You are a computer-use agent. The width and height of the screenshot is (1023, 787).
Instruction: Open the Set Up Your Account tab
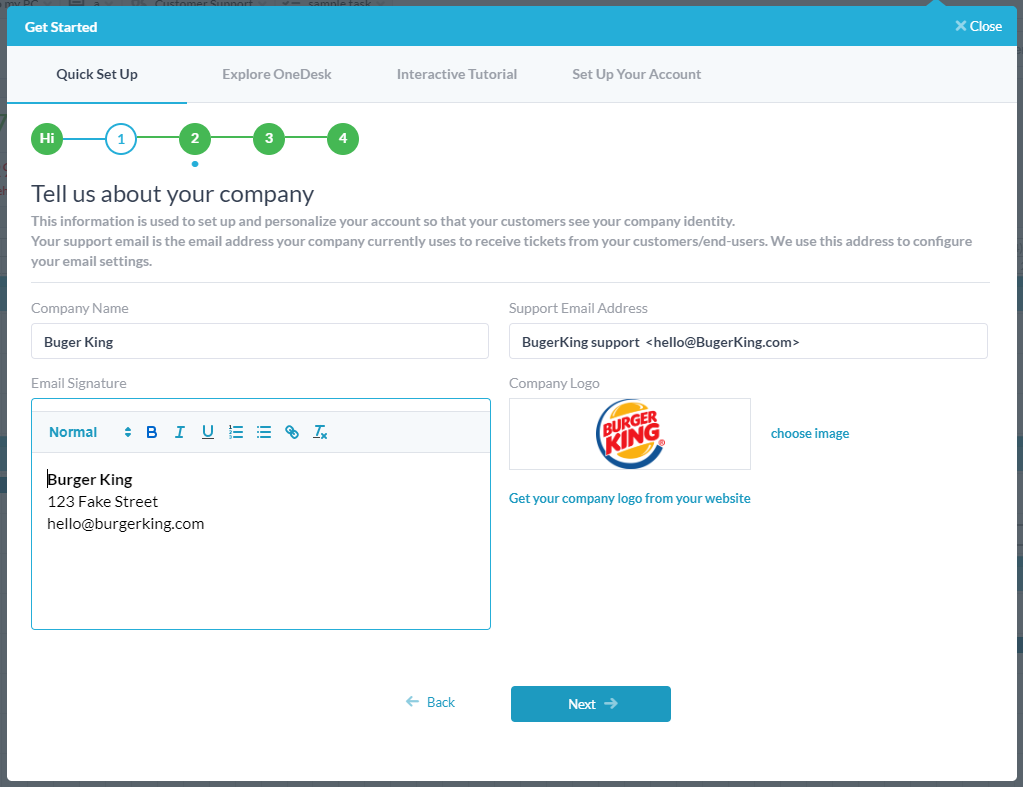point(636,74)
